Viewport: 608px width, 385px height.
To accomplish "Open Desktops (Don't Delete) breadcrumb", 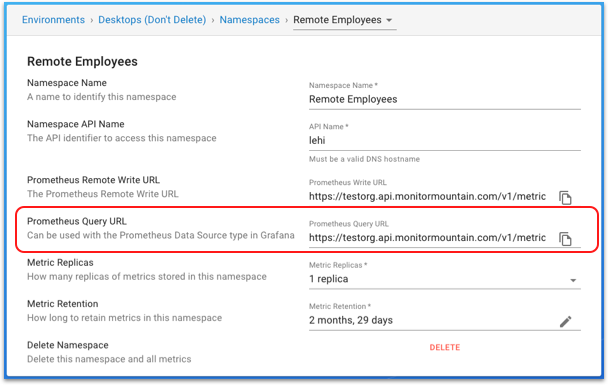I will (152, 20).
